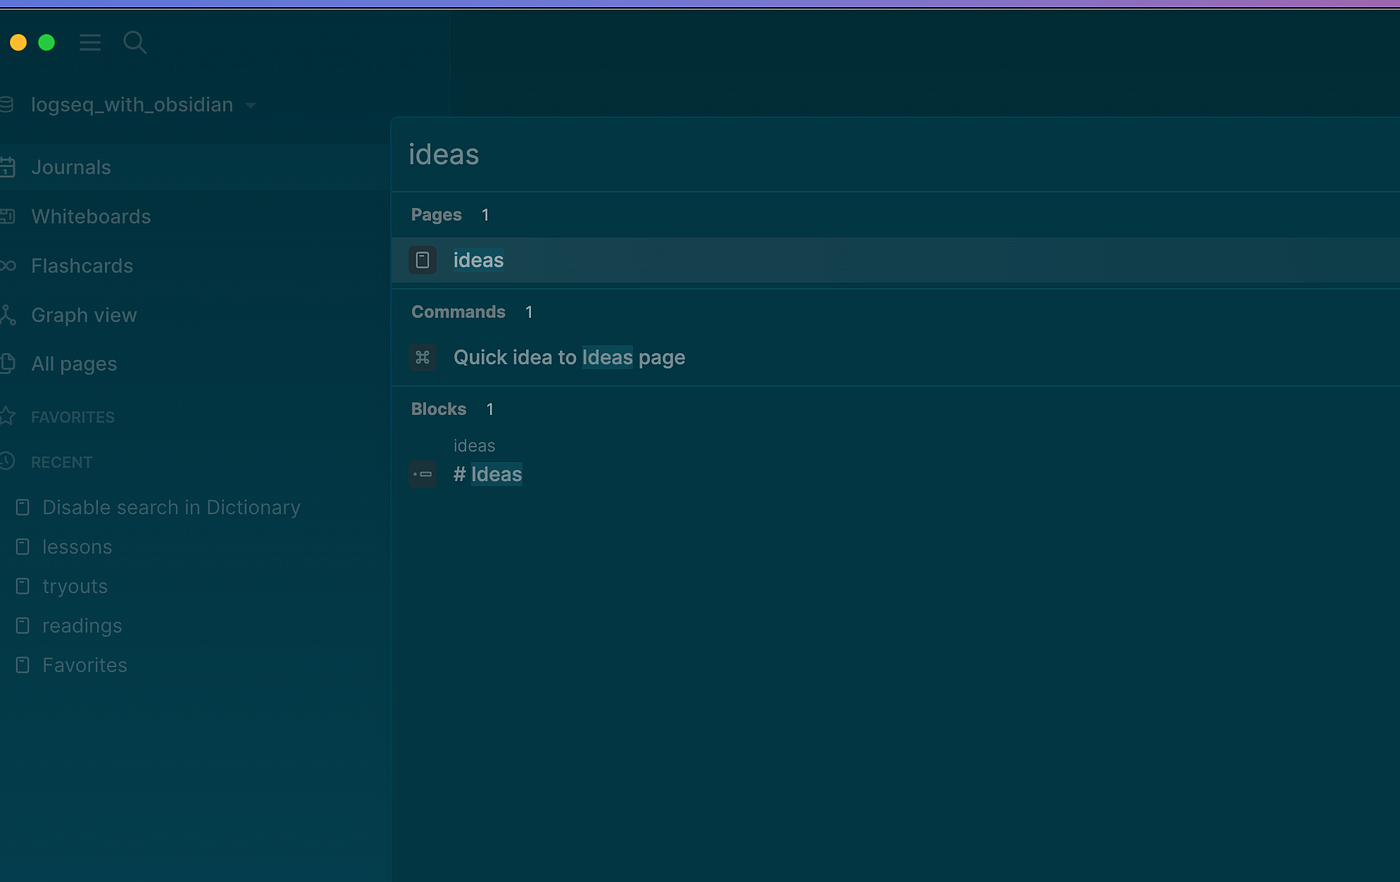
Task: Click page icon next to Favorites
Action: point(23,665)
